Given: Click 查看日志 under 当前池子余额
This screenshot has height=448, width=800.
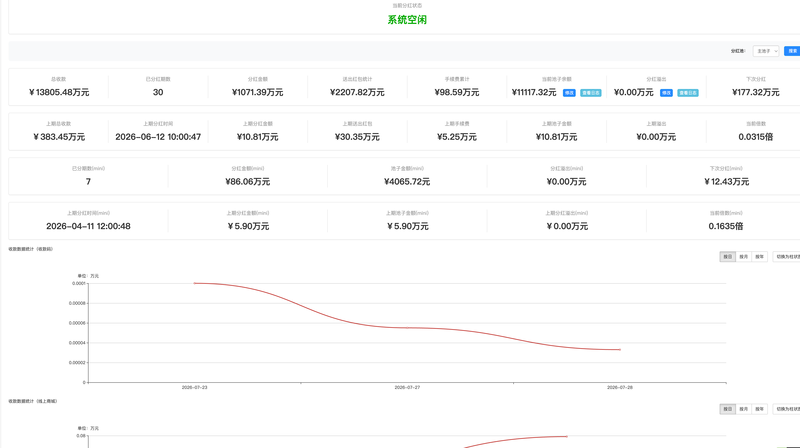Looking at the screenshot, I should coord(591,93).
